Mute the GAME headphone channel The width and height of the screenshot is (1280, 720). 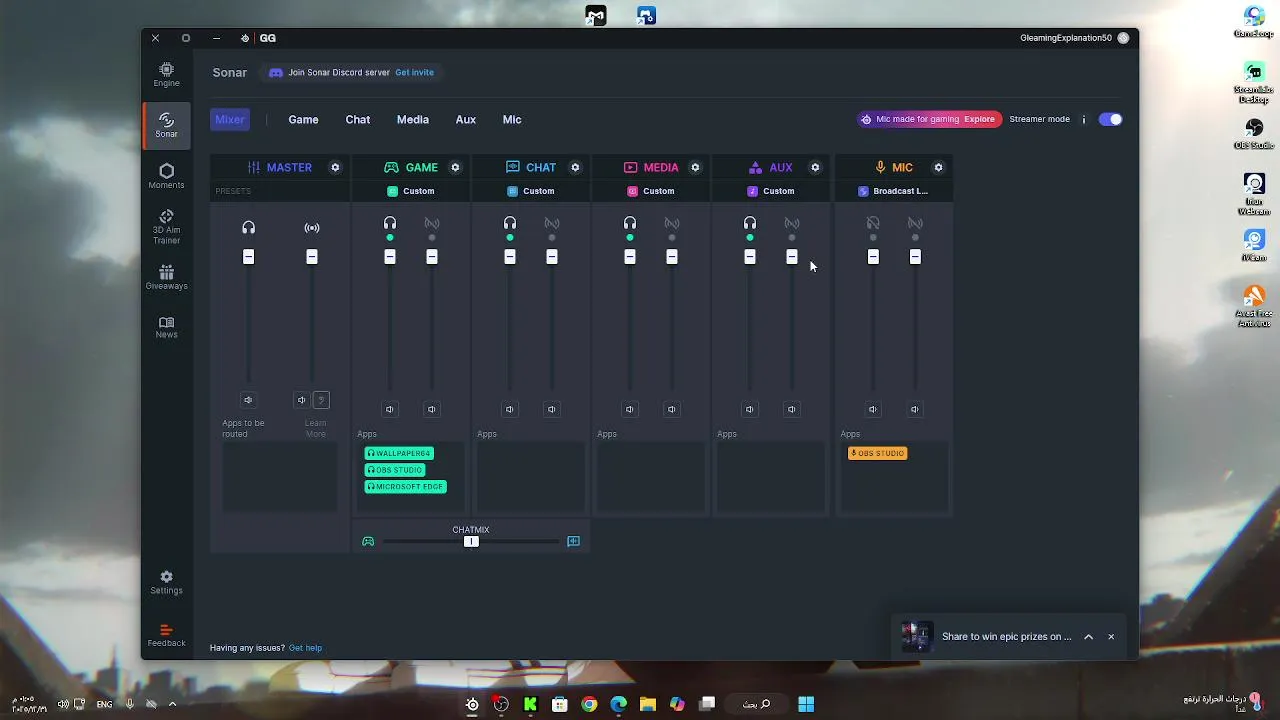click(x=390, y=409)
